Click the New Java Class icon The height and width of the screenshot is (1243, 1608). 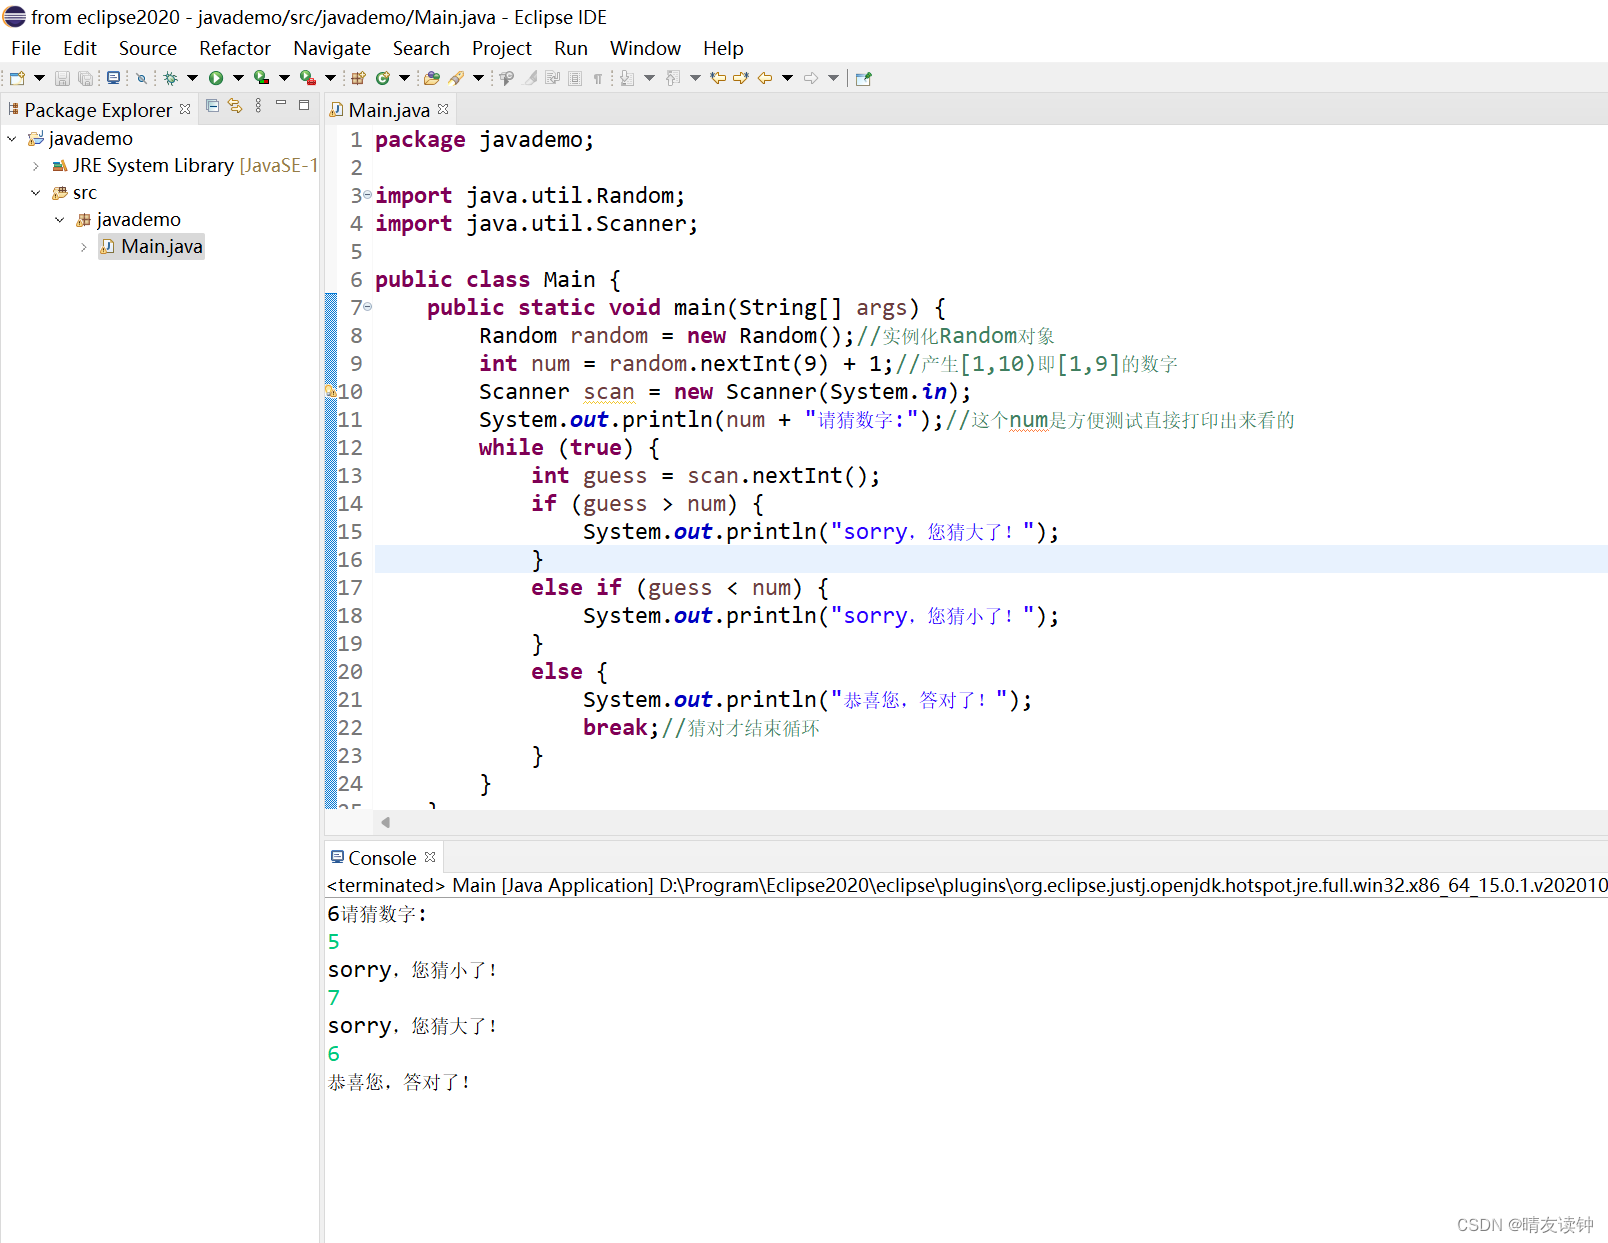point(382,78)
